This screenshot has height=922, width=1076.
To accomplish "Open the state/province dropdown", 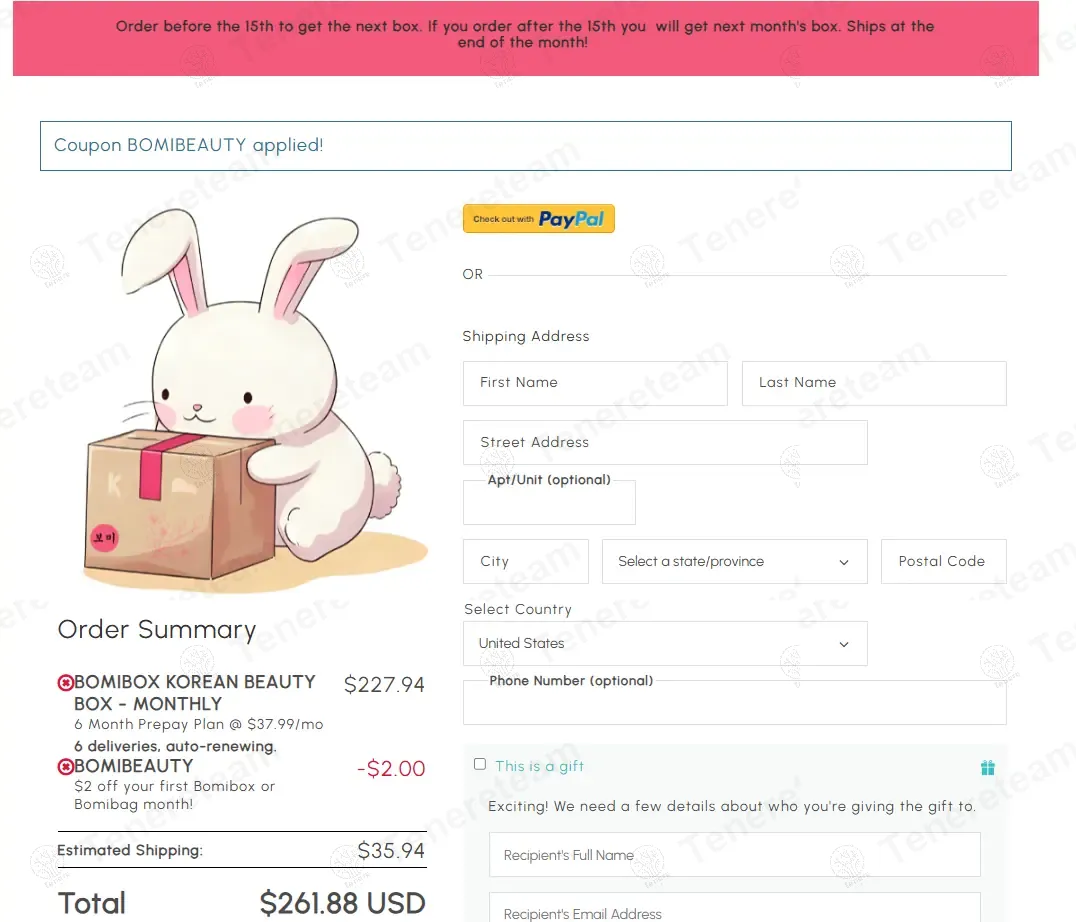I will click(x=734, y=562).
